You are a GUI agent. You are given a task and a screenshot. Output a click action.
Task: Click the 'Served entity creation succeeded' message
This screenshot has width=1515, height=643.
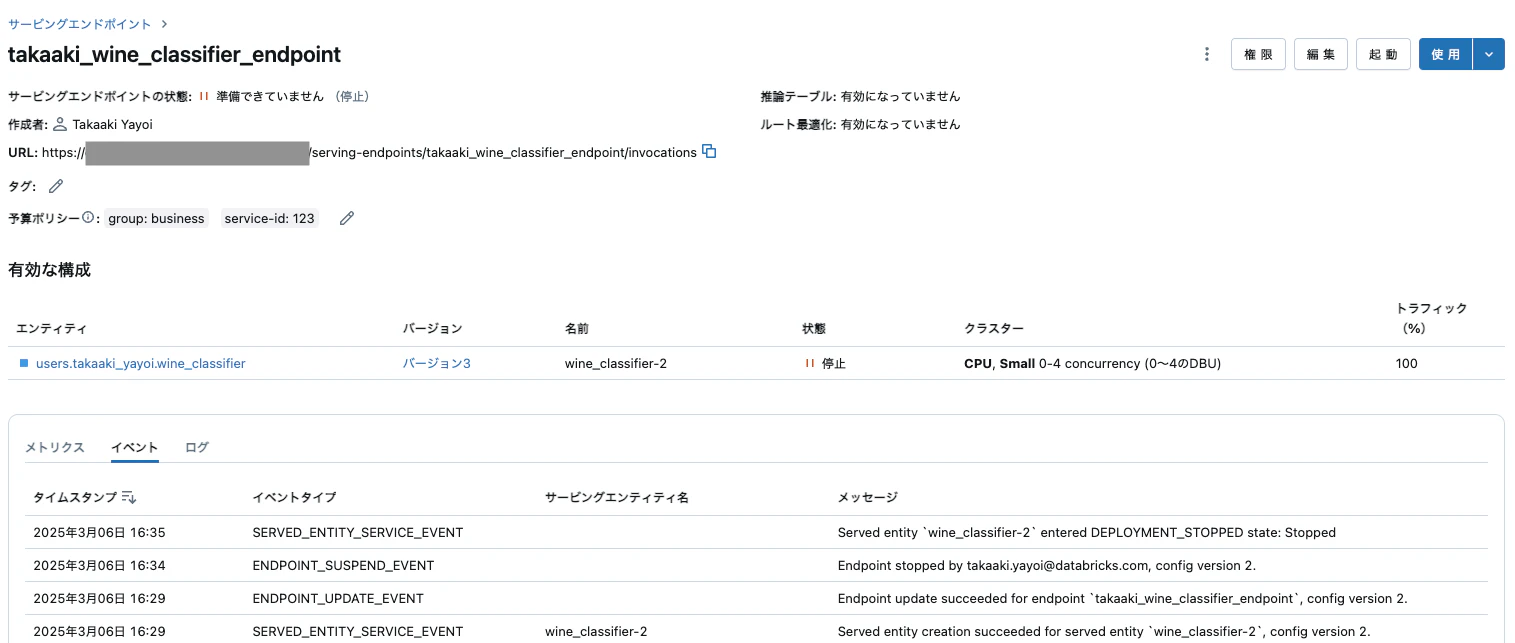(1104, 631)
